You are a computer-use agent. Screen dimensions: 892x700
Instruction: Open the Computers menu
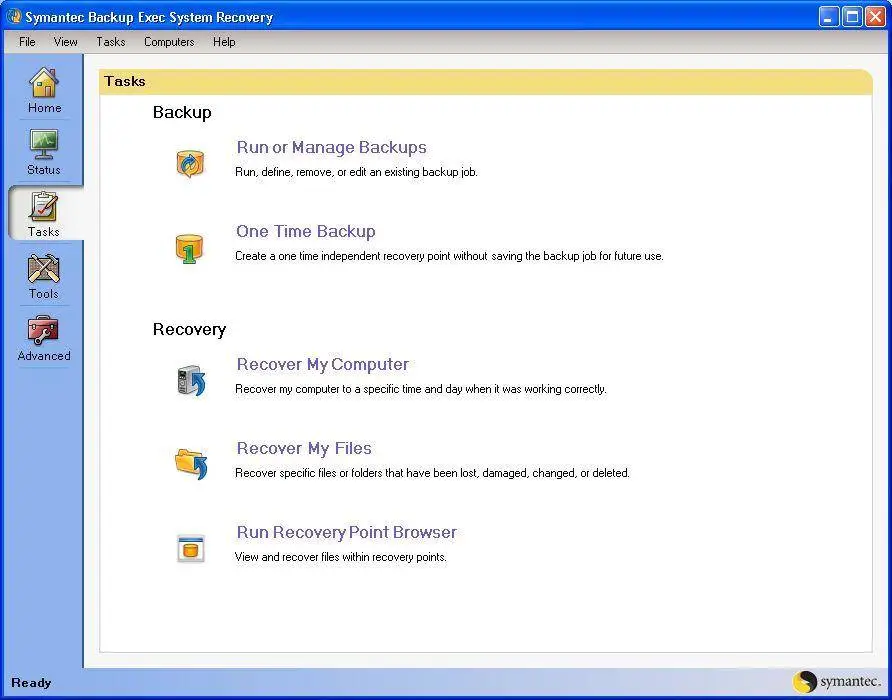click(169, 42)
